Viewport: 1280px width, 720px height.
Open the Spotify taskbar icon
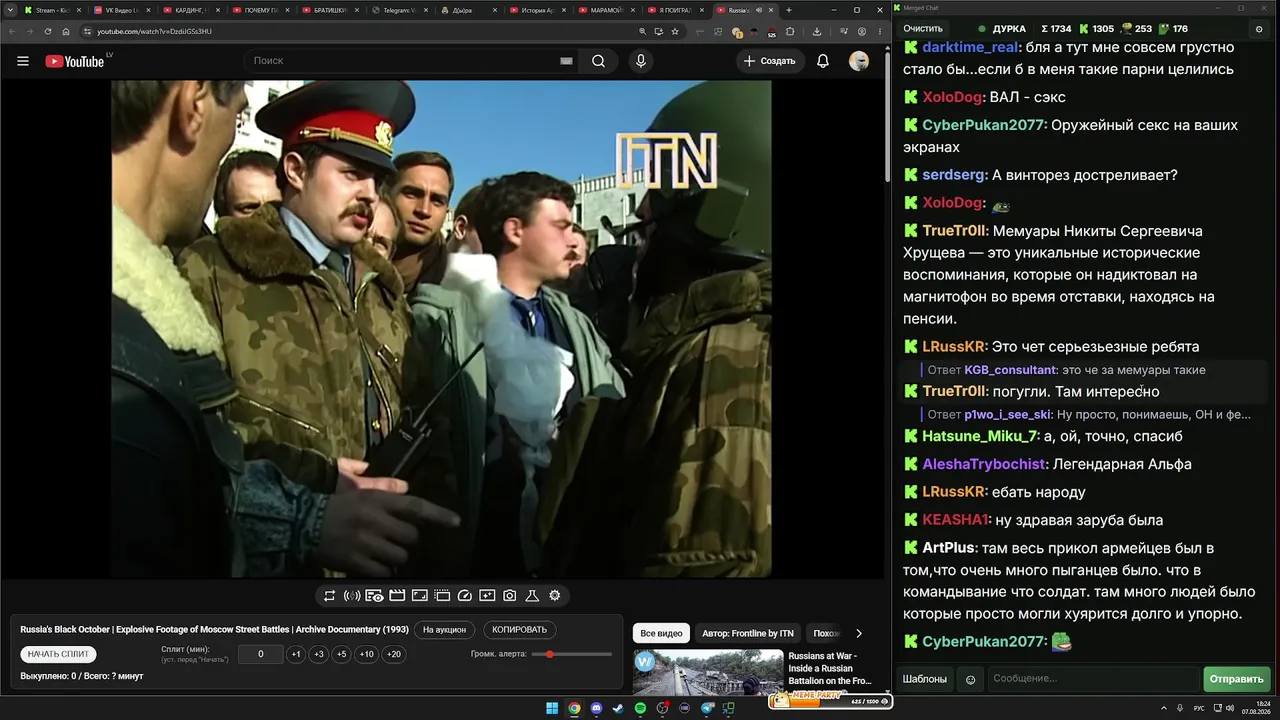coord(641,708)
